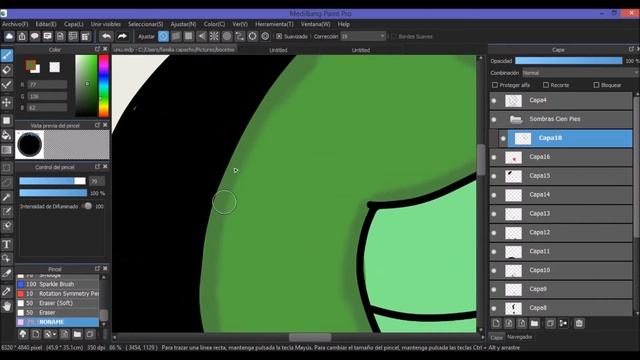Image resolution: width=640 pixels, height=360 pixels.
Task: Click the Redo arrow in toolbar
Action: point(122,36)
